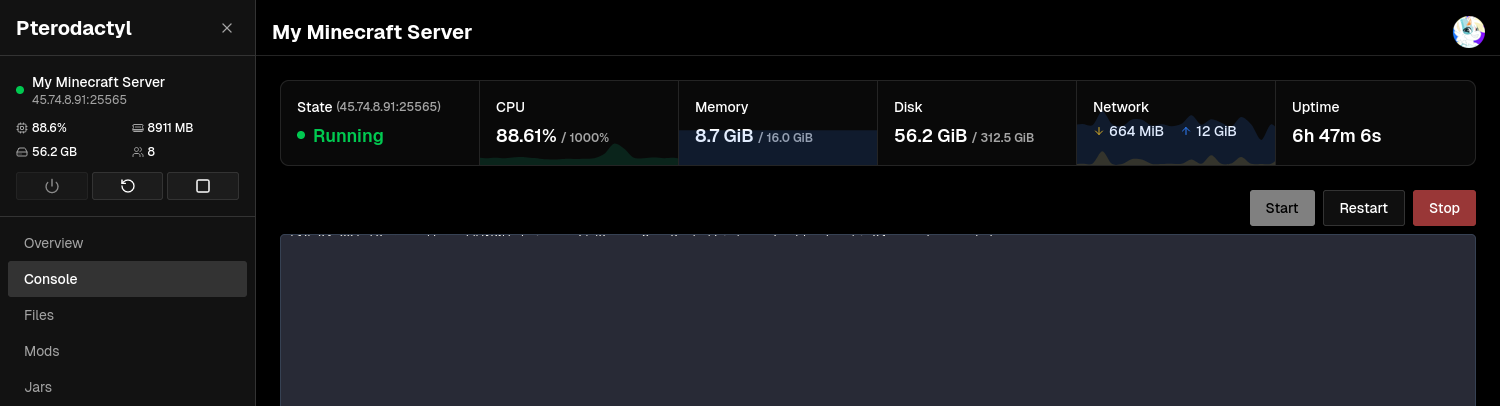Click the upload arrow next to 12 GiB
The width and height of the screenshot is (1500, 406).
coord(1186,131)
